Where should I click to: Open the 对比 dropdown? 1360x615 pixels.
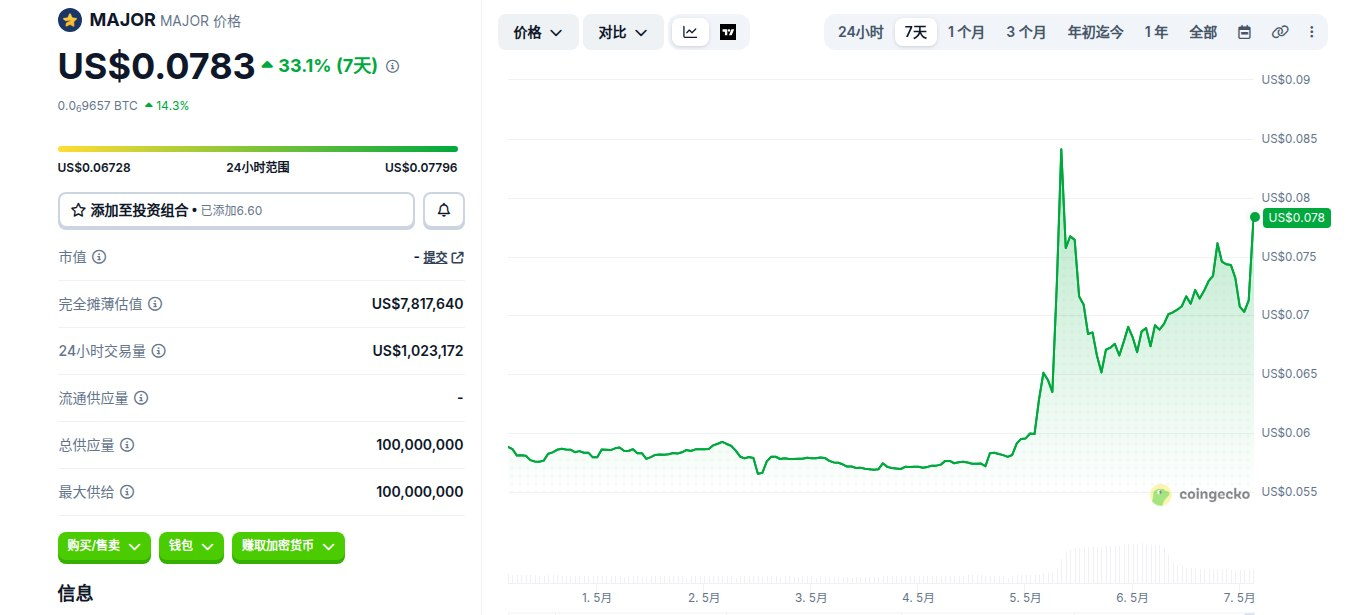point(623,32)
